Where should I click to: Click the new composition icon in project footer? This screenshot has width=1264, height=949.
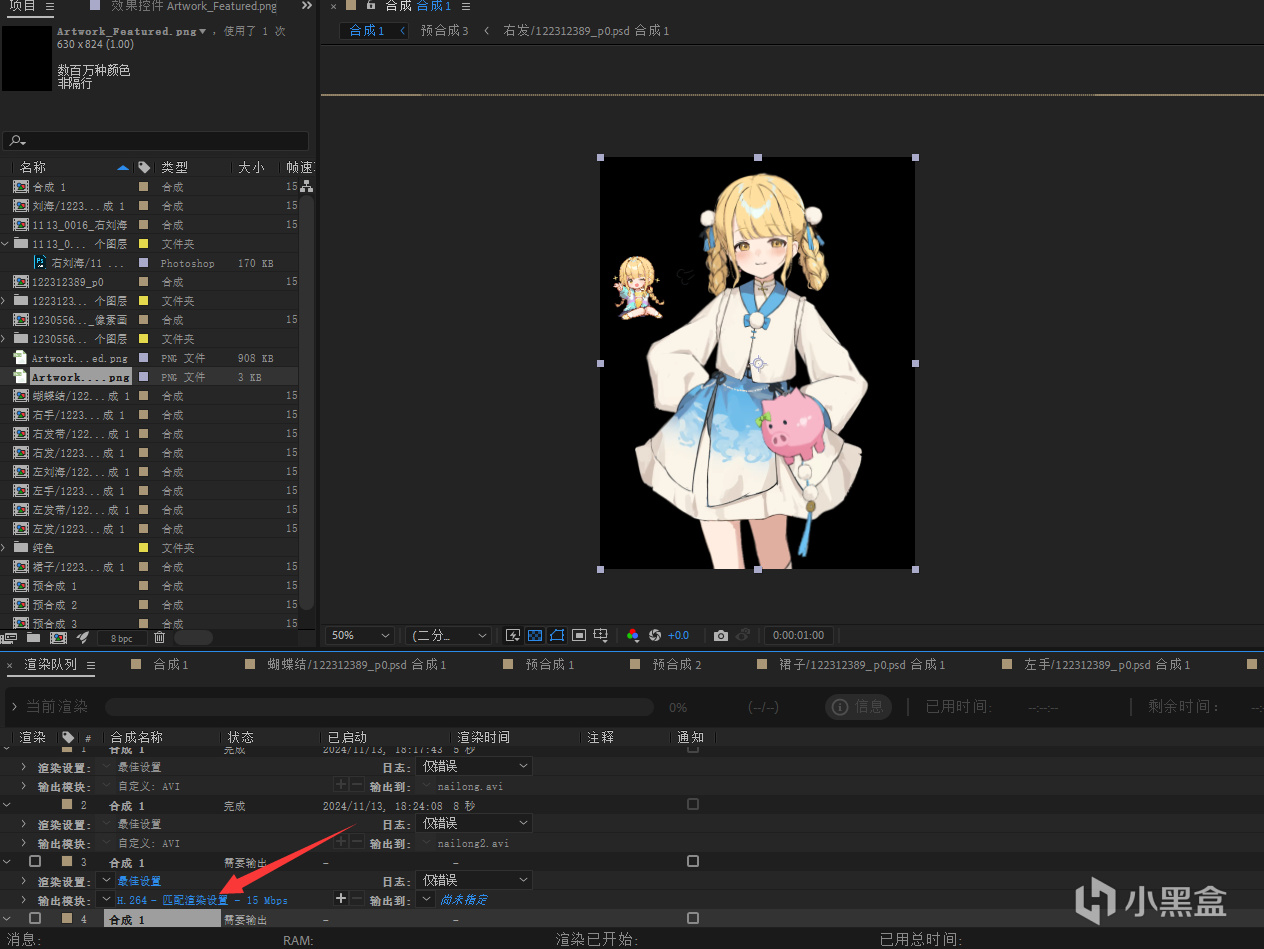58,637
